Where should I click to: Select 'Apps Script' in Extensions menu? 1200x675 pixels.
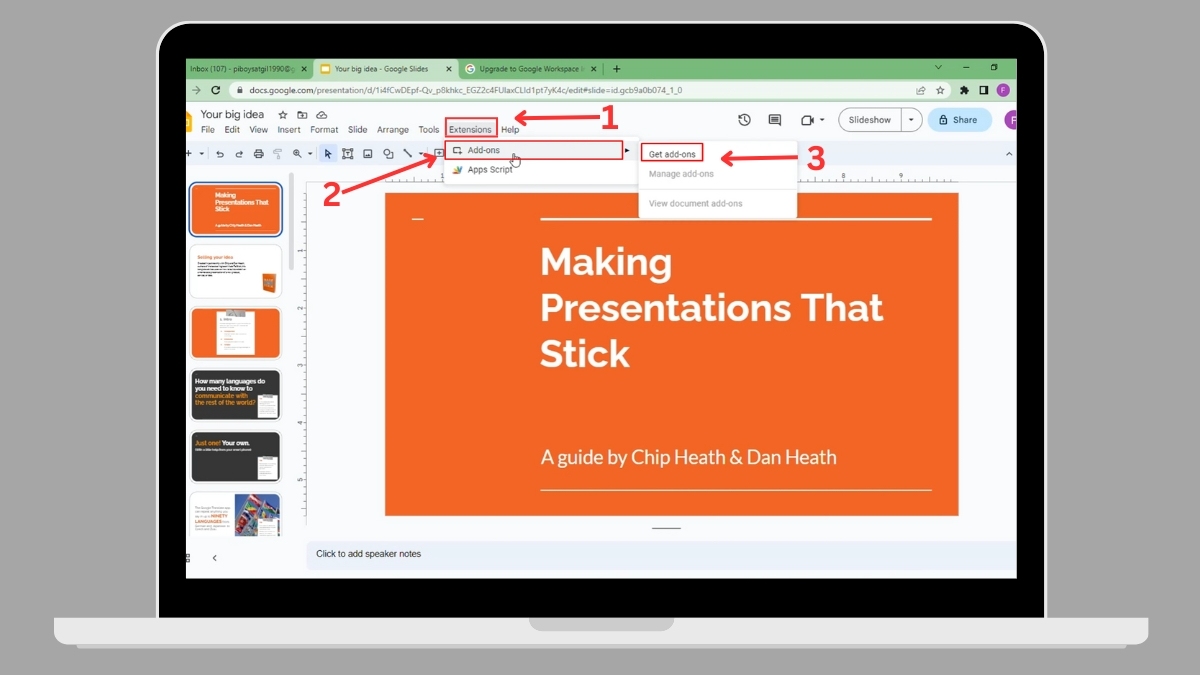pyautogui.click(x=489, y=170)
